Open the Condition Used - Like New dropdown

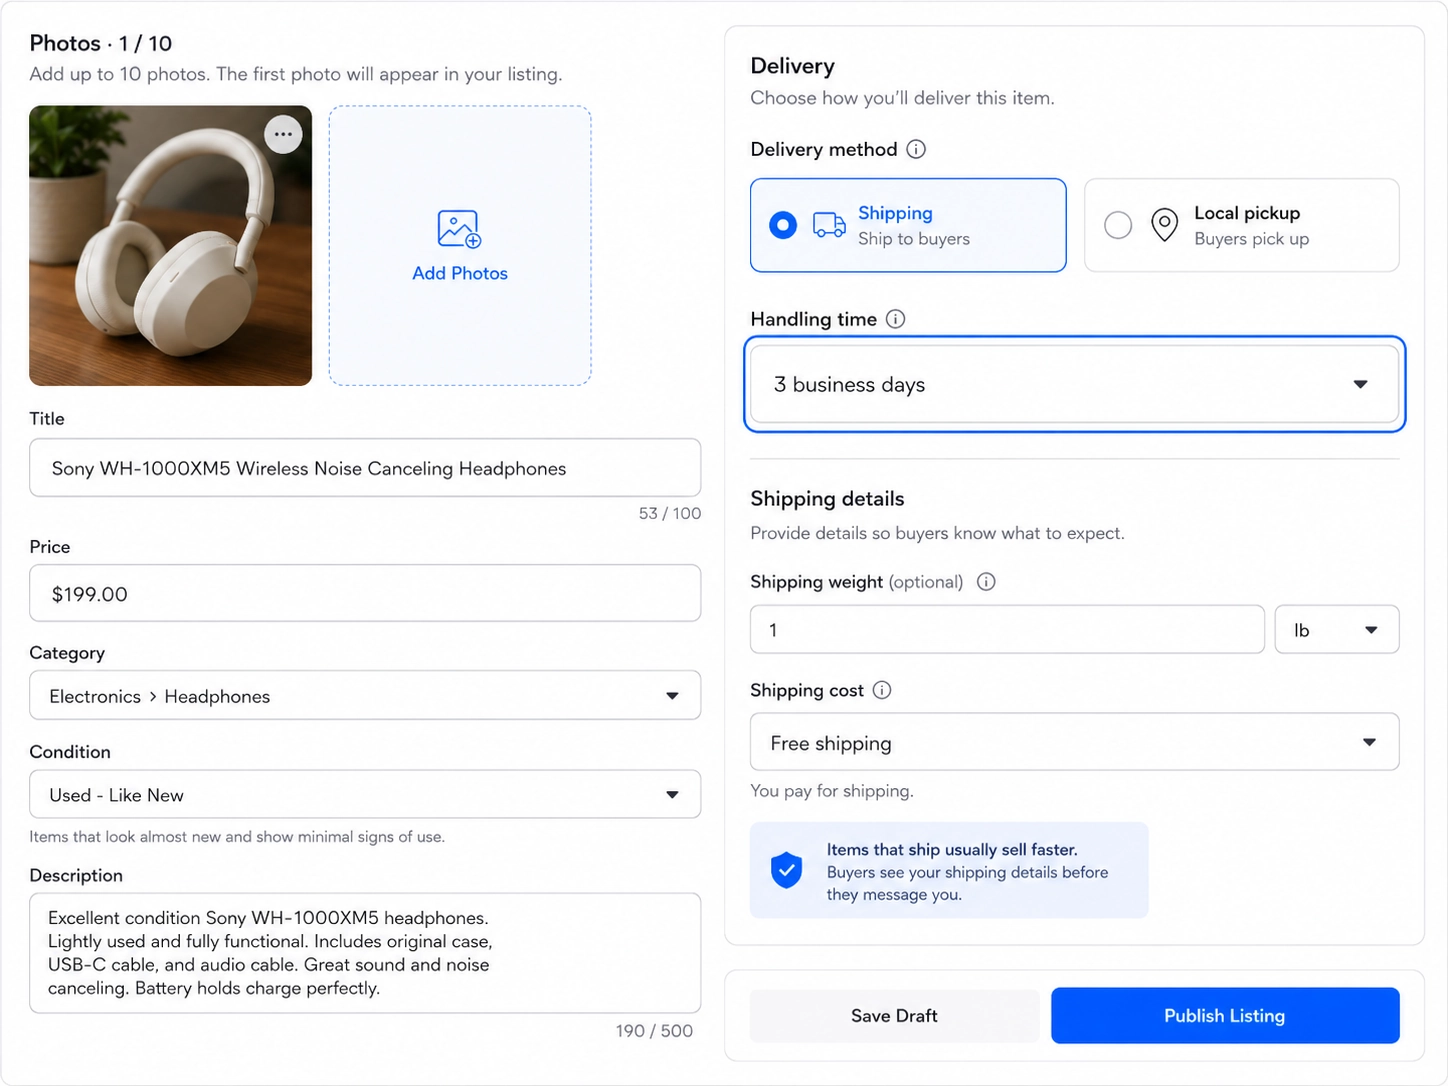pos(365,795)
